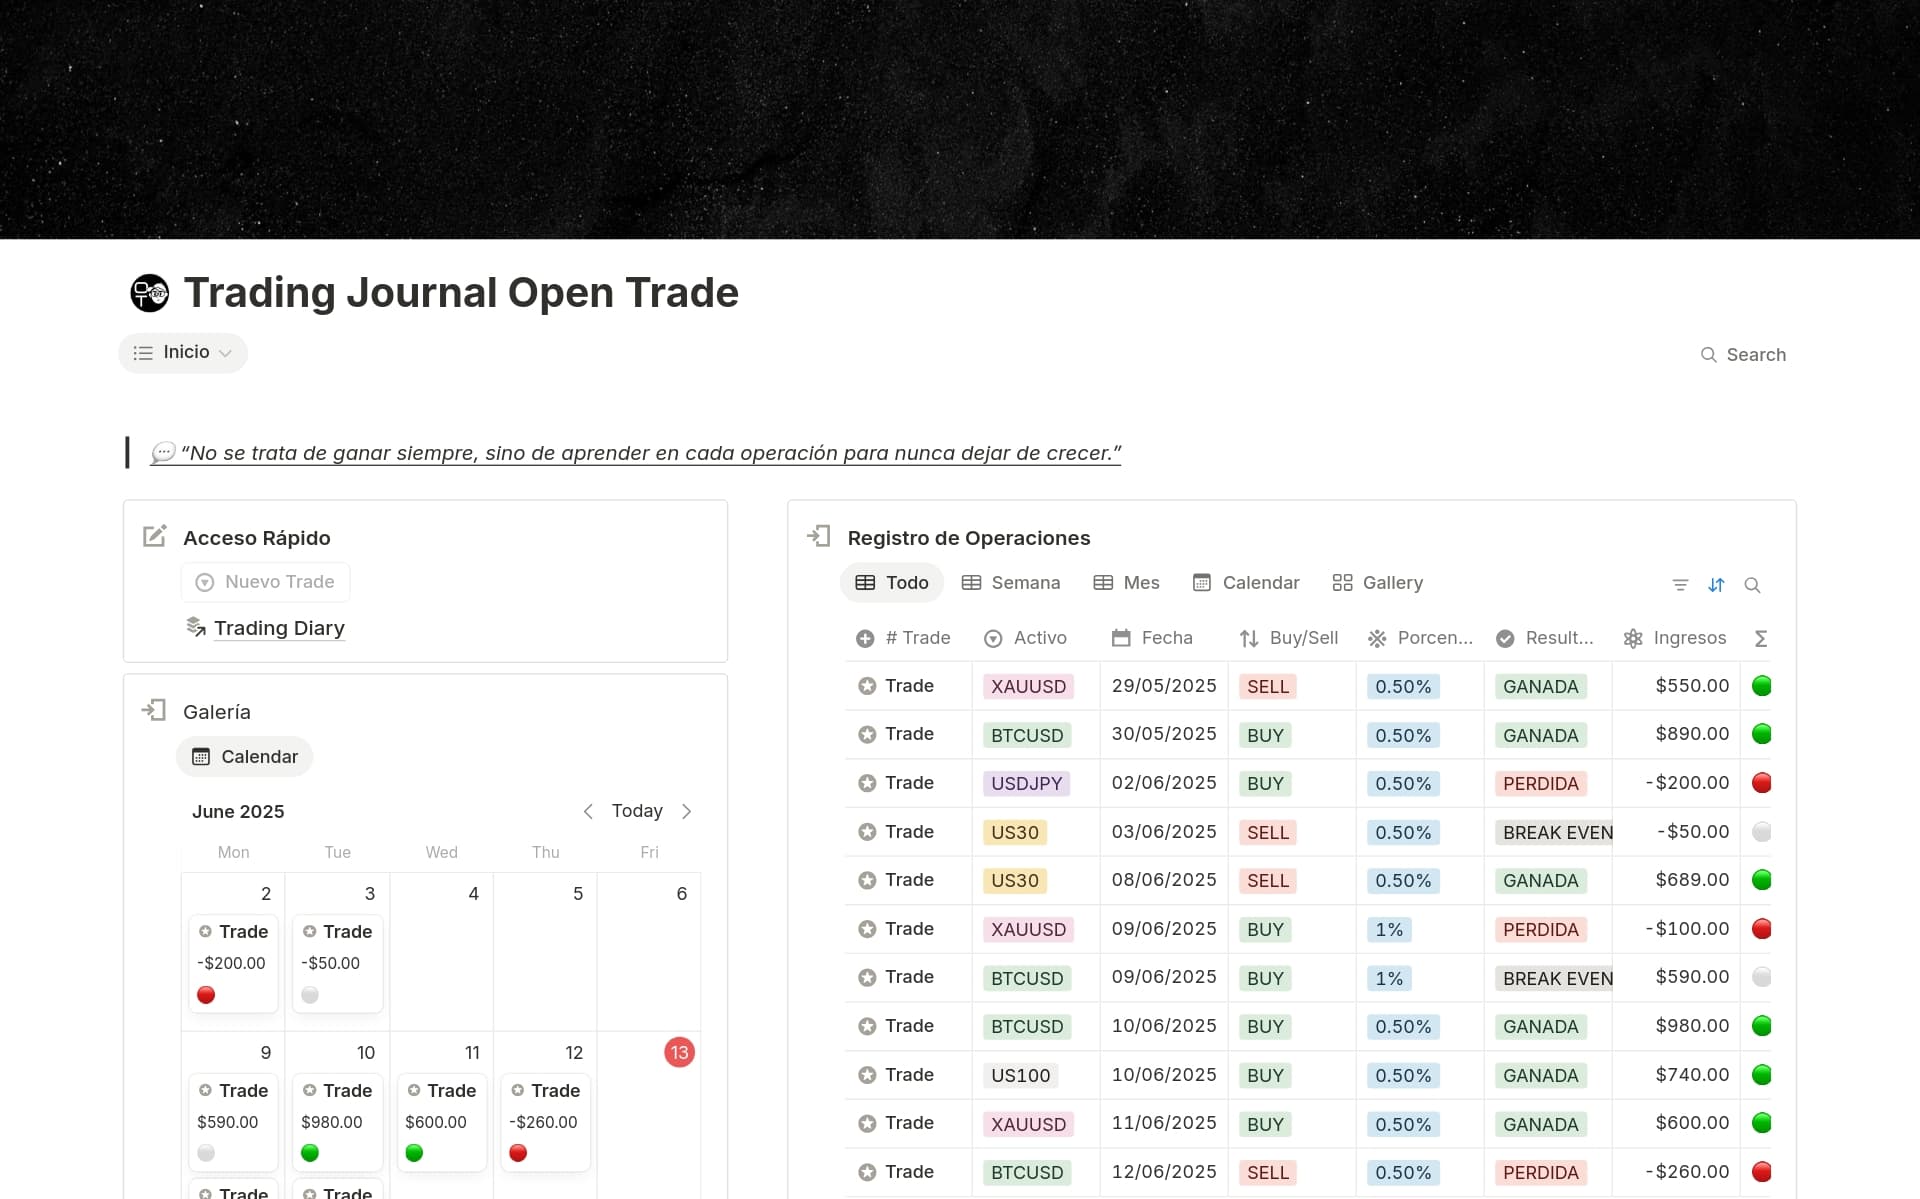The width and height of the screenshot is (1920, 1199).
Task: Open the Trading Diary link
Action: 279,628
